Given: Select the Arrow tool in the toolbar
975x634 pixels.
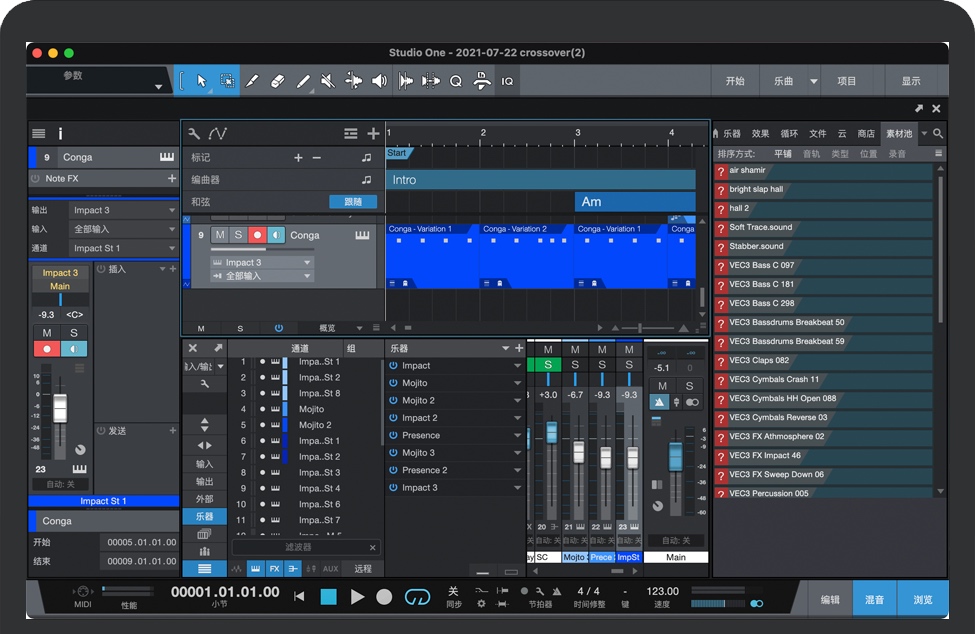Looking at the screenshot, I should pos(202,81).
